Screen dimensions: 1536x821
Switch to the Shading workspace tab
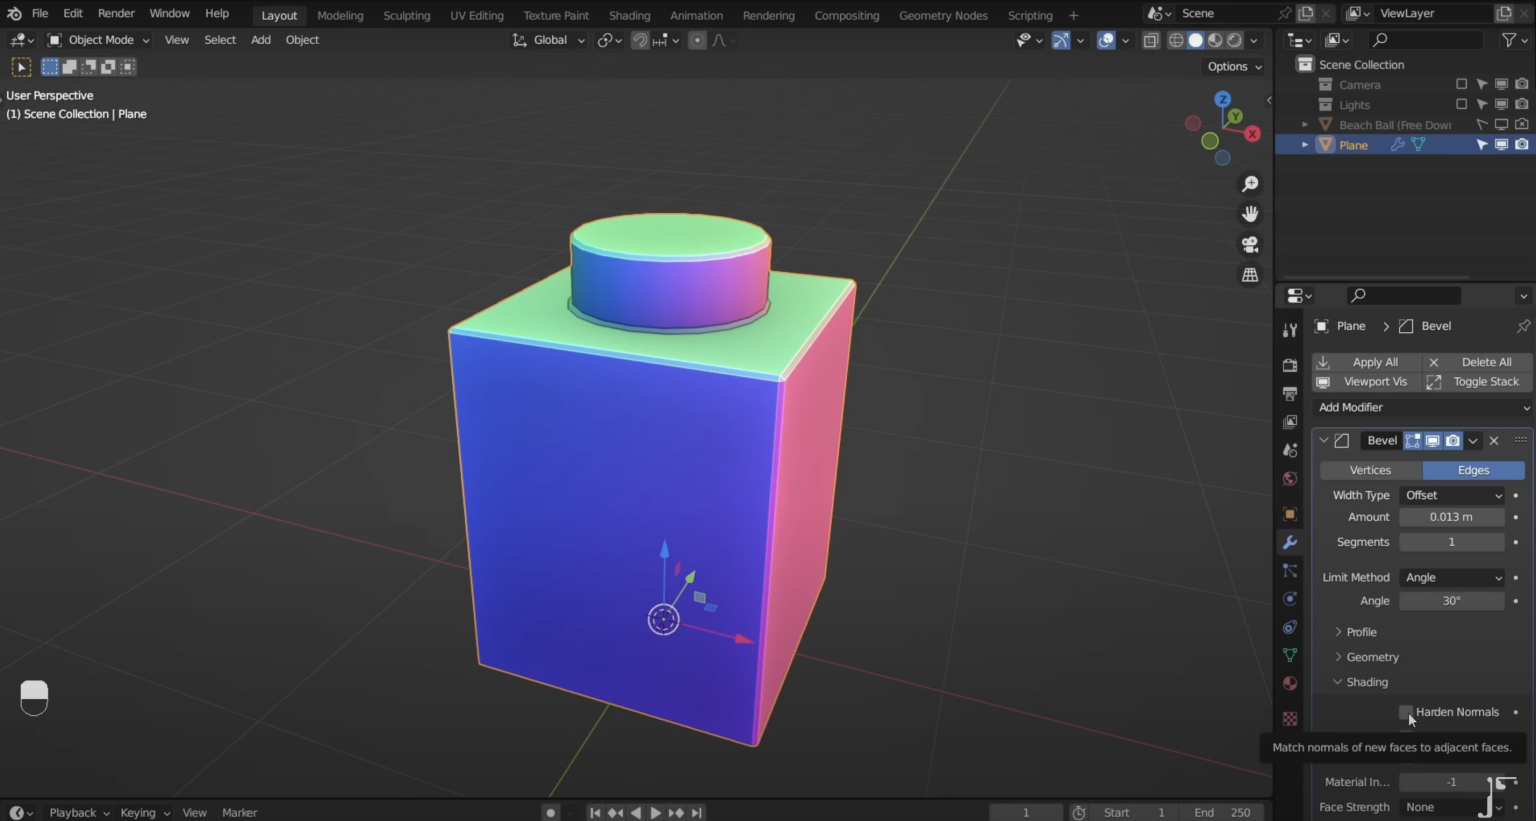point(629,15)
